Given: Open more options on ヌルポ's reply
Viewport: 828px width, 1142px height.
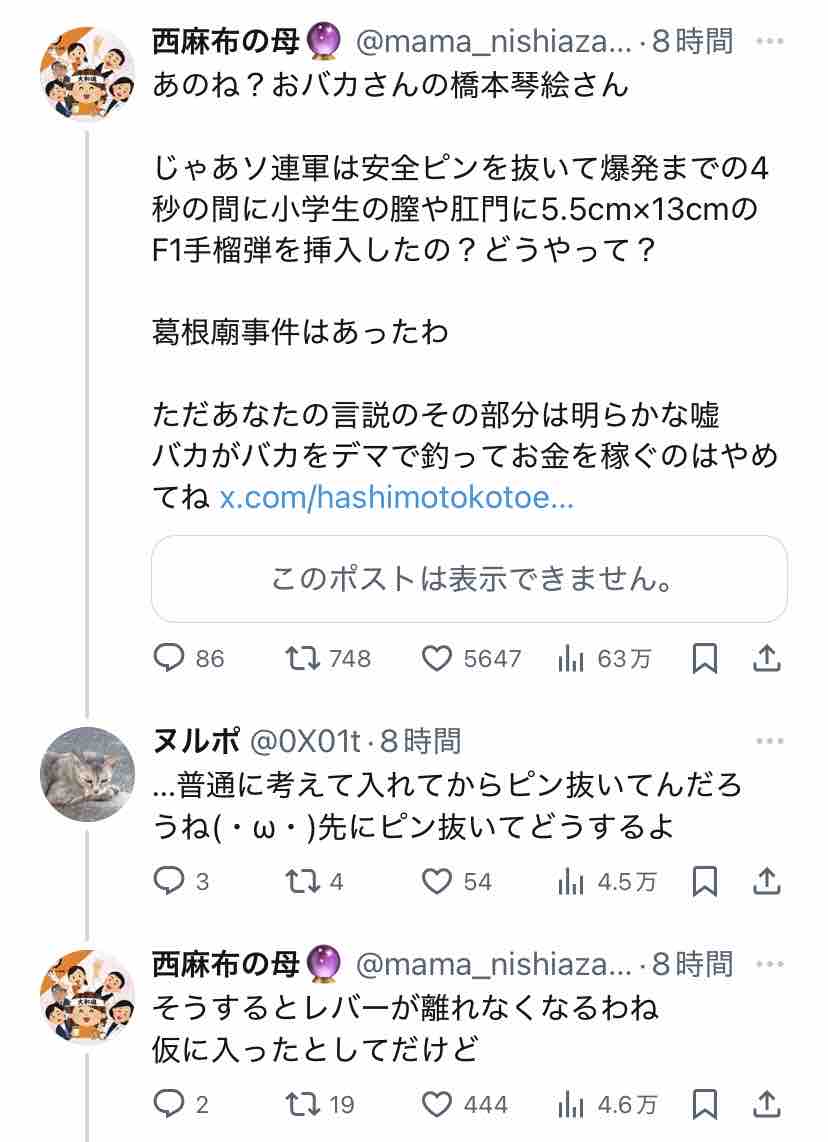Looking at the screenshot, I should [770, 741].
